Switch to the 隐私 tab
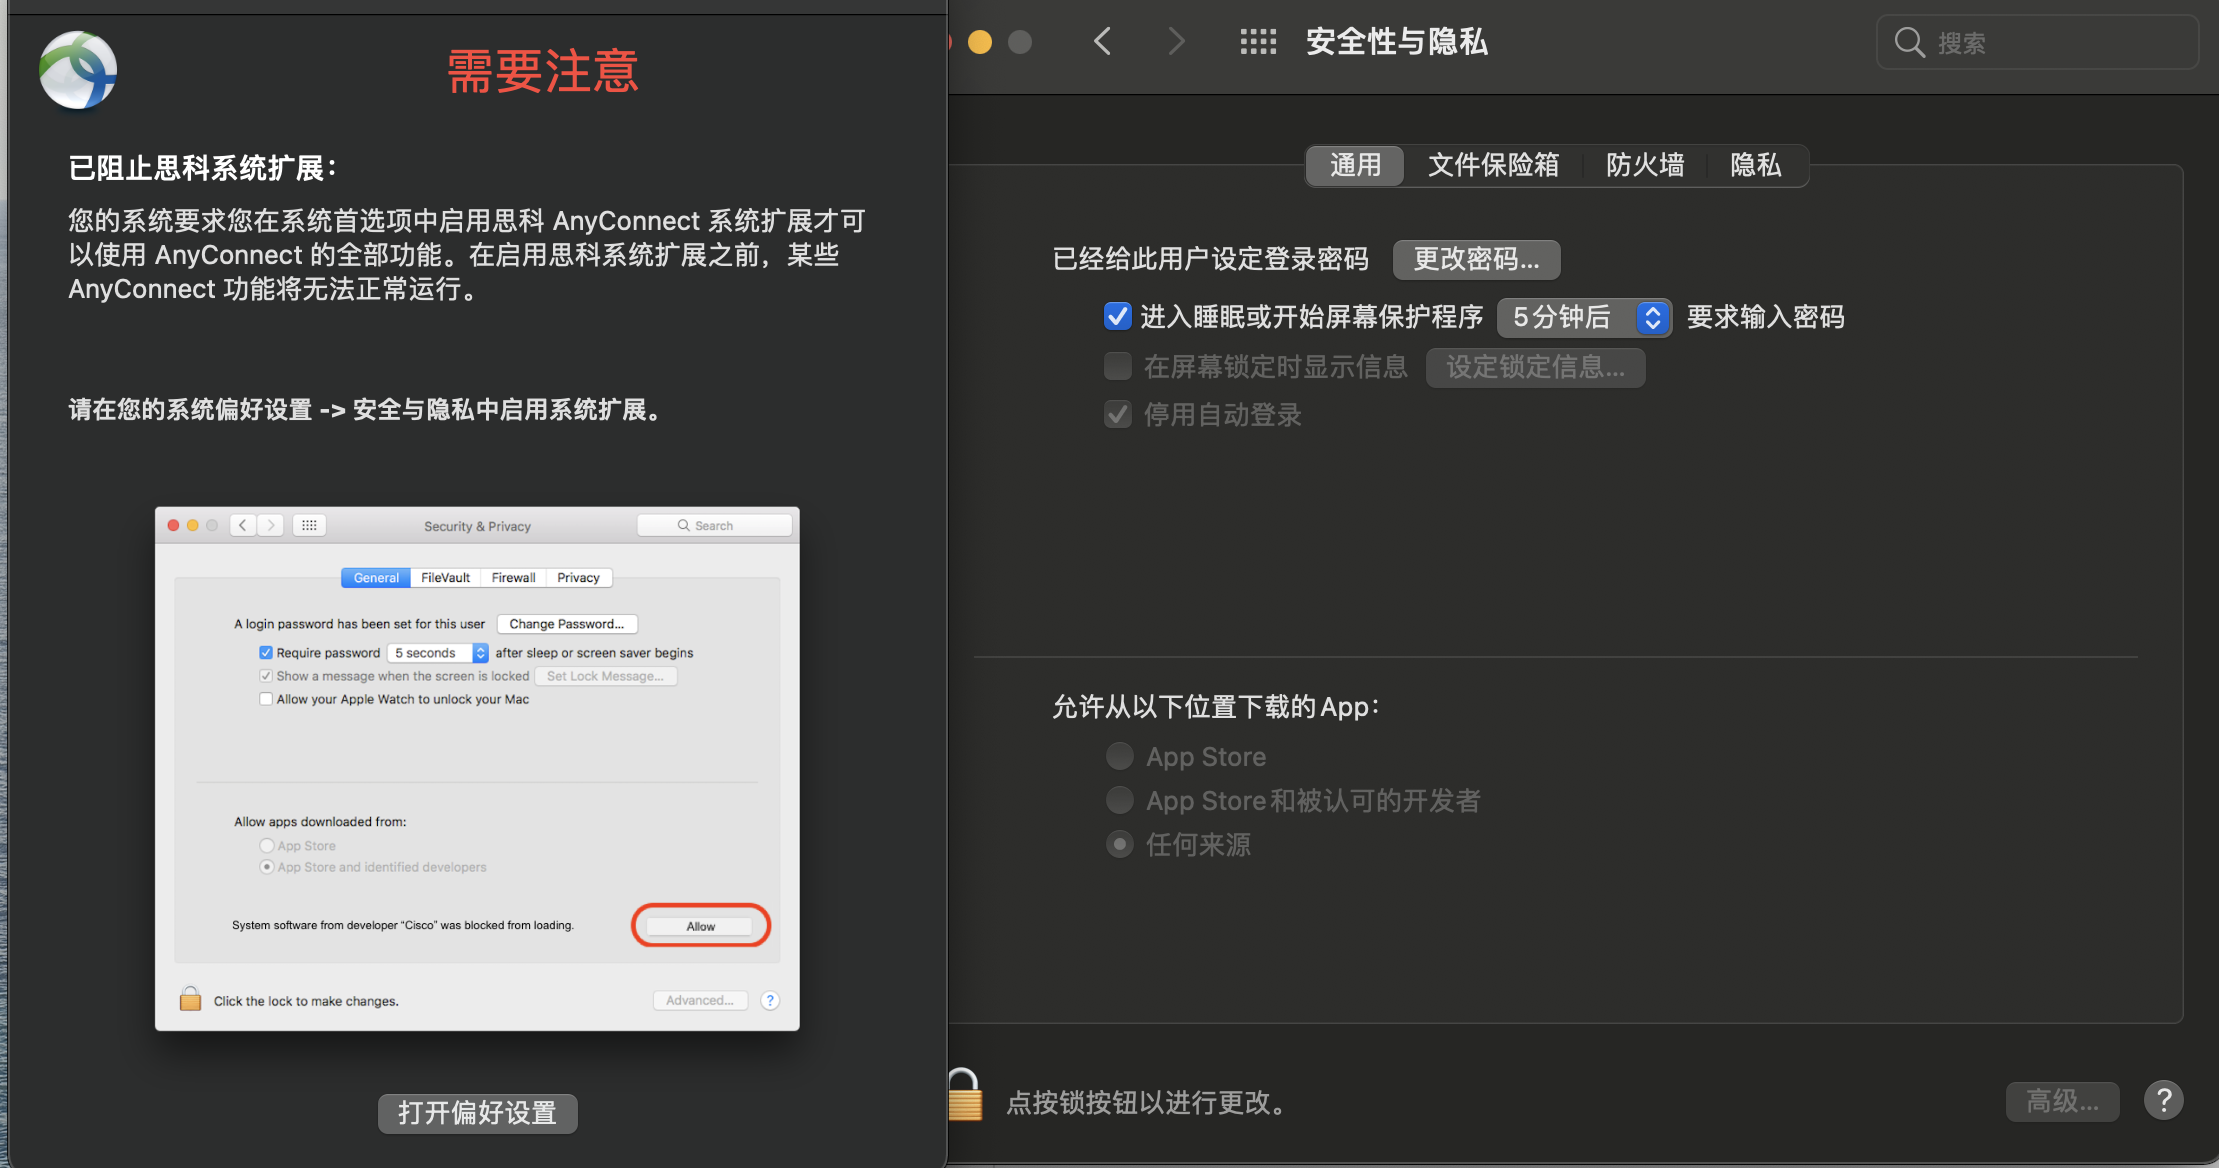The width and height of the screenshot is (2219, 1168). point(1756,165)
